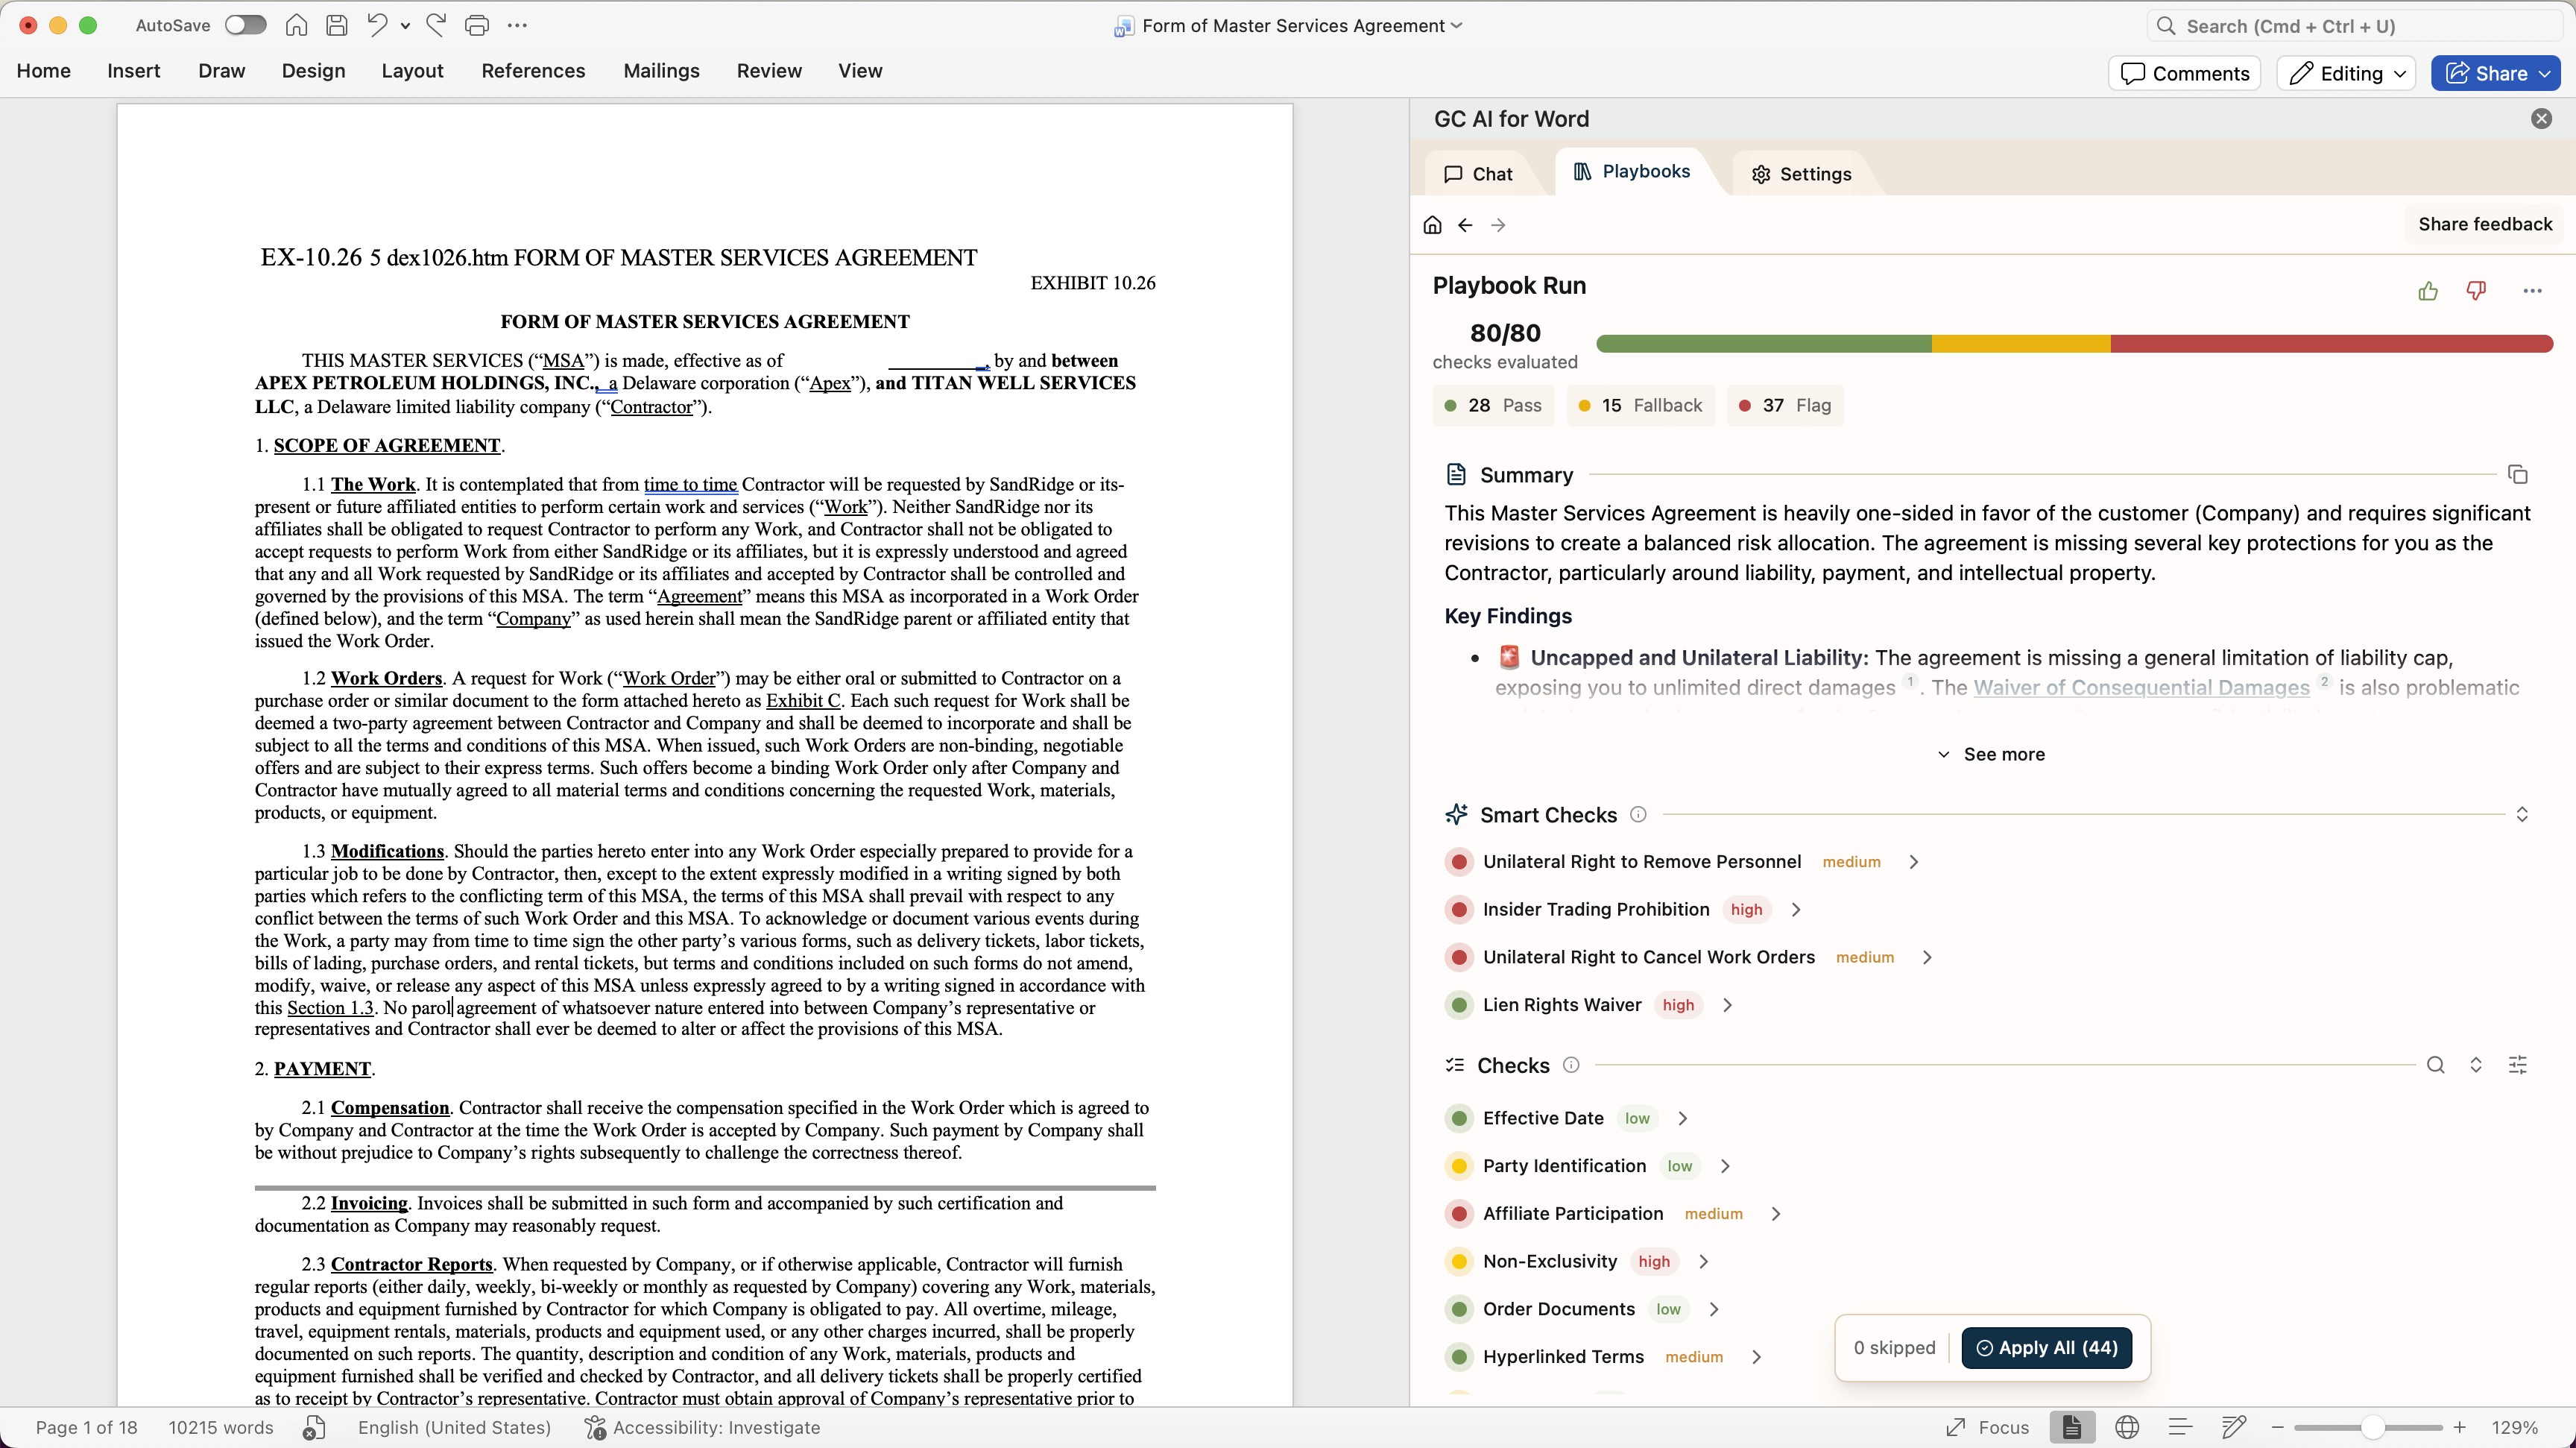Click the search icon in the Checks header
2576x1448 pixels.
point(2436,1065)
